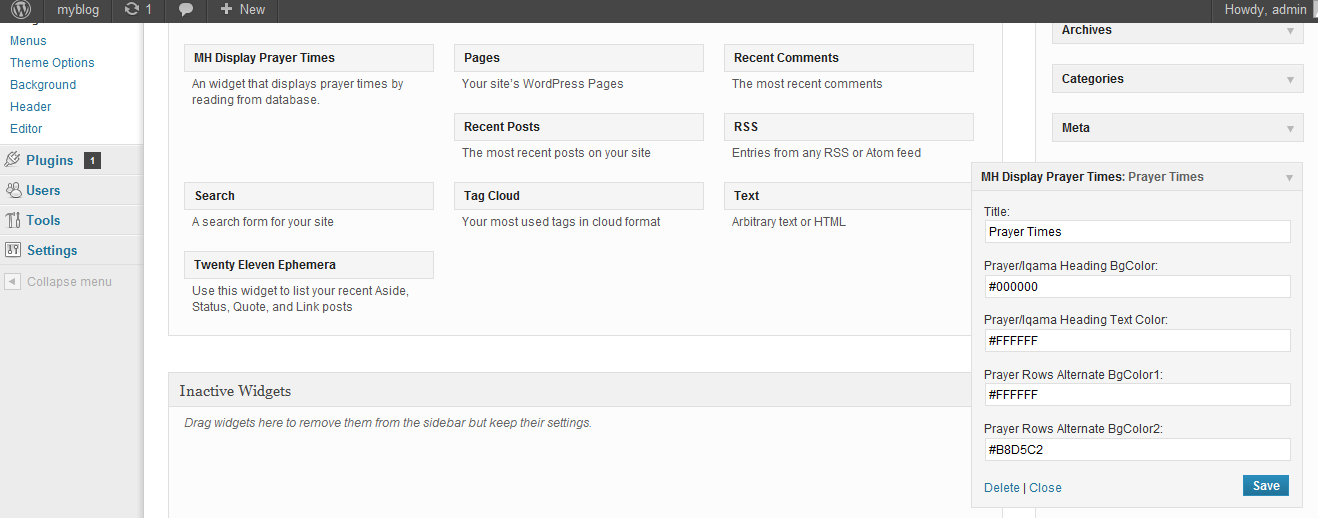Viewport: 1318px width, 518px height.
Task: Click the Plugins update count badge
Action: 92,160
